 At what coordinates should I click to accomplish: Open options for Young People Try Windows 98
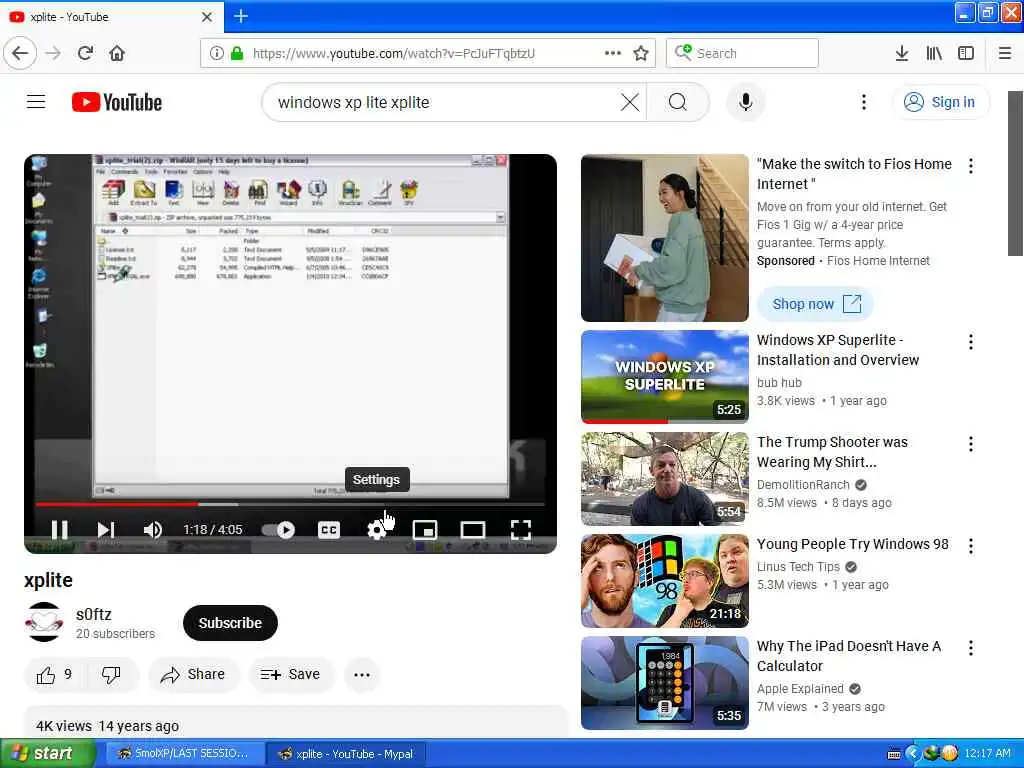coord(971,546)
